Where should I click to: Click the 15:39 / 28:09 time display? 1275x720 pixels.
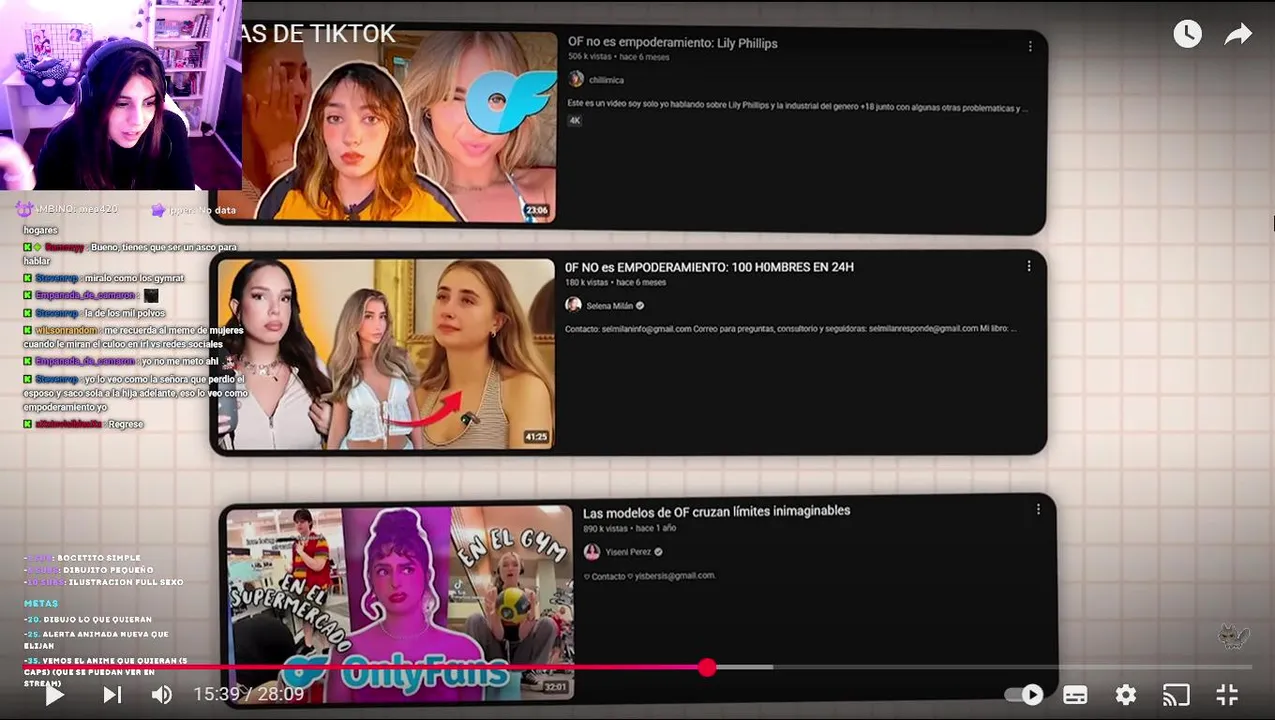248,694
